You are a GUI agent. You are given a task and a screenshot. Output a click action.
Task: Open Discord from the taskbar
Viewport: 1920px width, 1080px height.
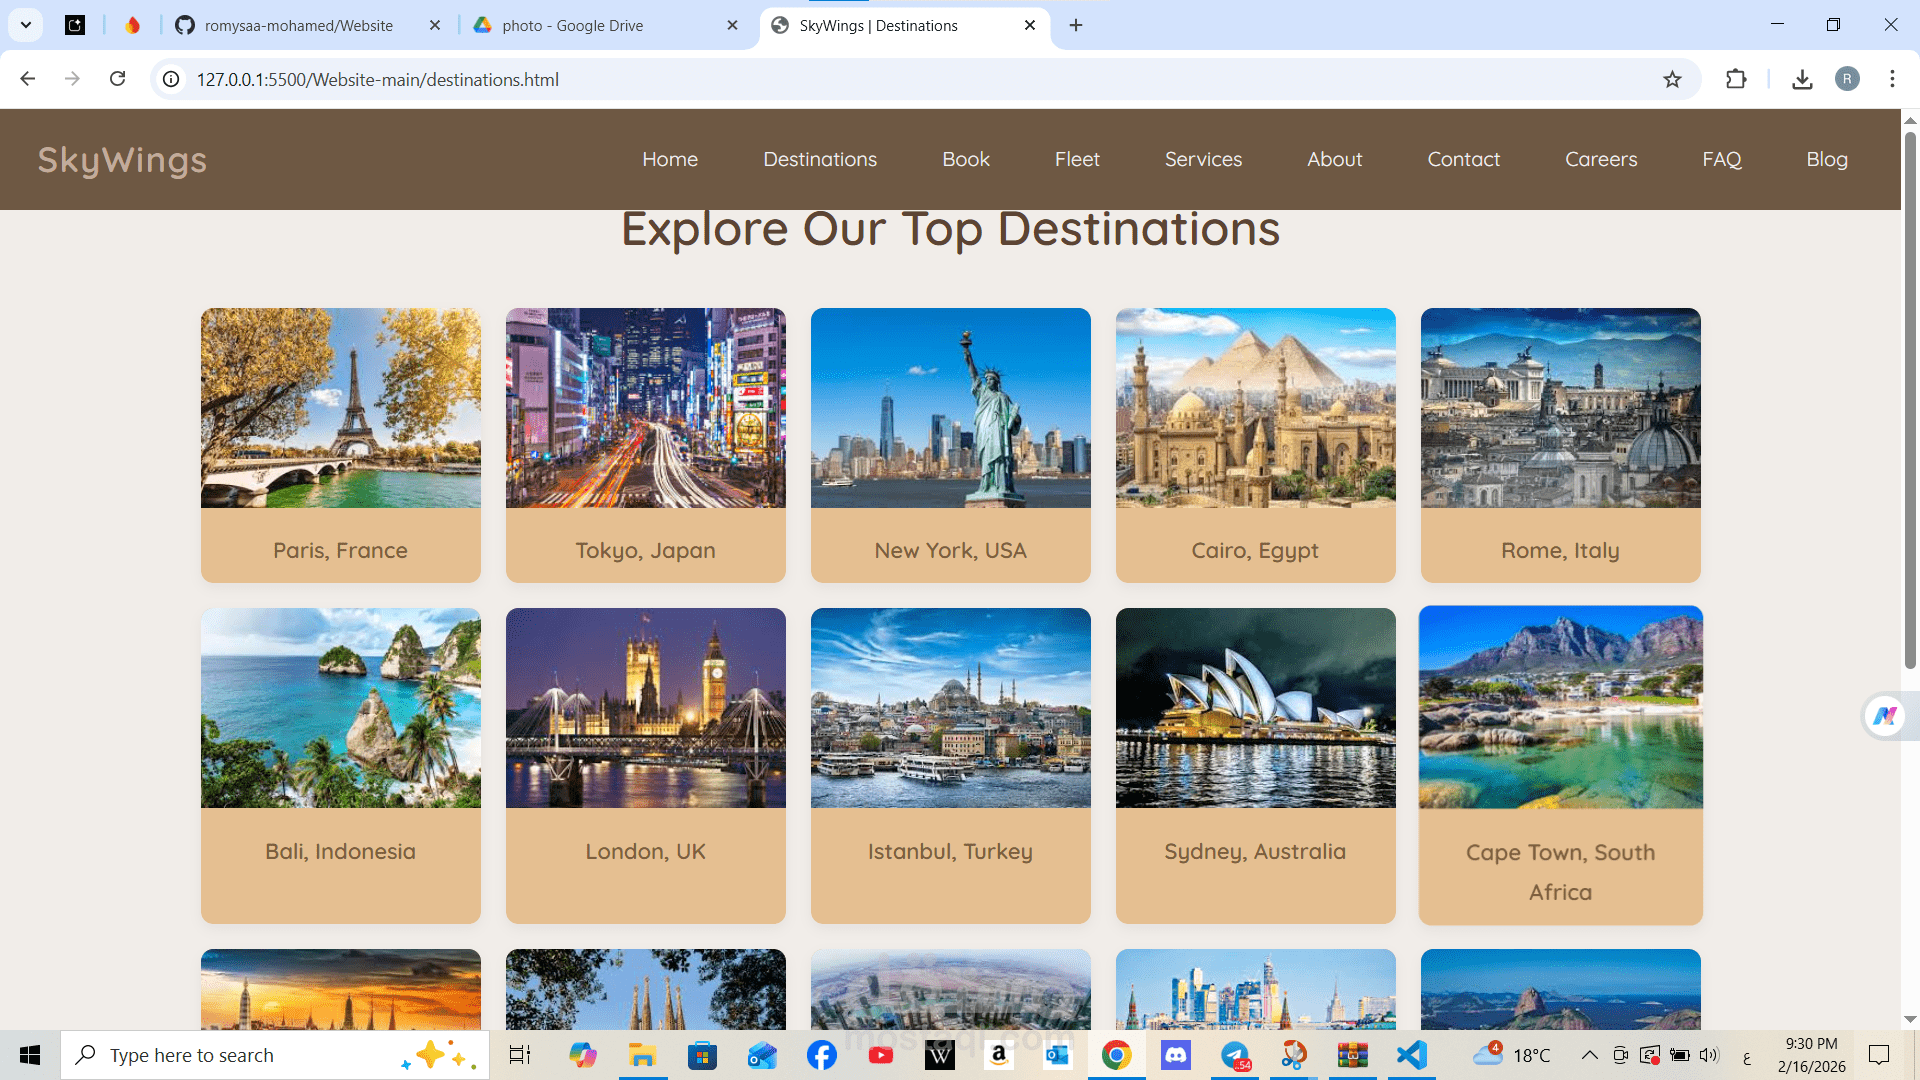click(1175, 1055)
